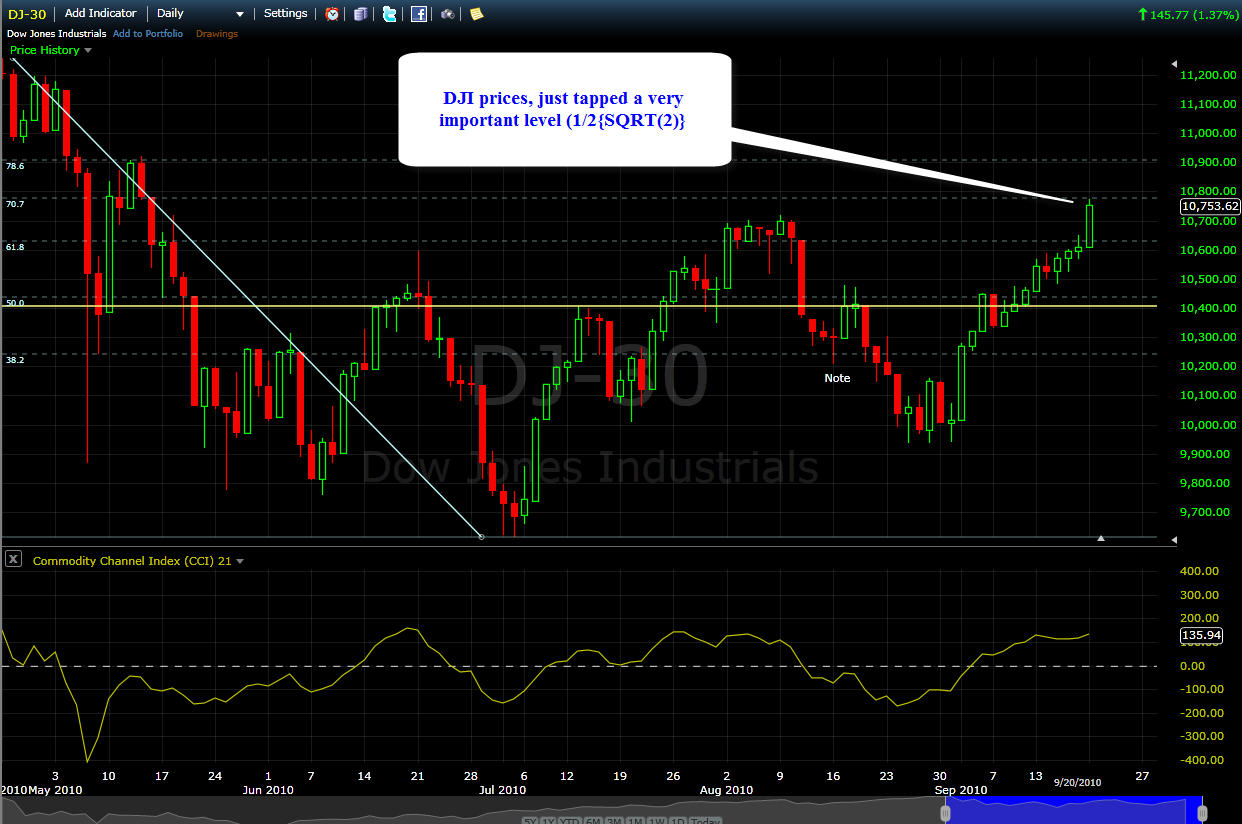Close the CCI indicator panel with X

pyautogui.click(x=14, y=559)
